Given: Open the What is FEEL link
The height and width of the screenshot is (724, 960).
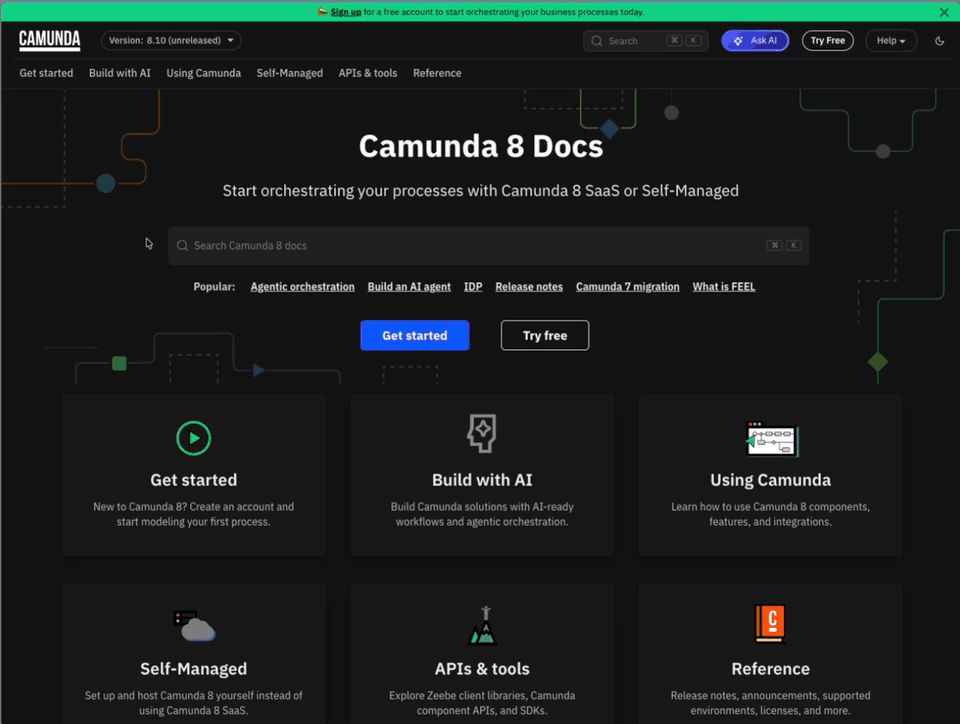Looking at the screenshot, I should click(x=724, y=286).
